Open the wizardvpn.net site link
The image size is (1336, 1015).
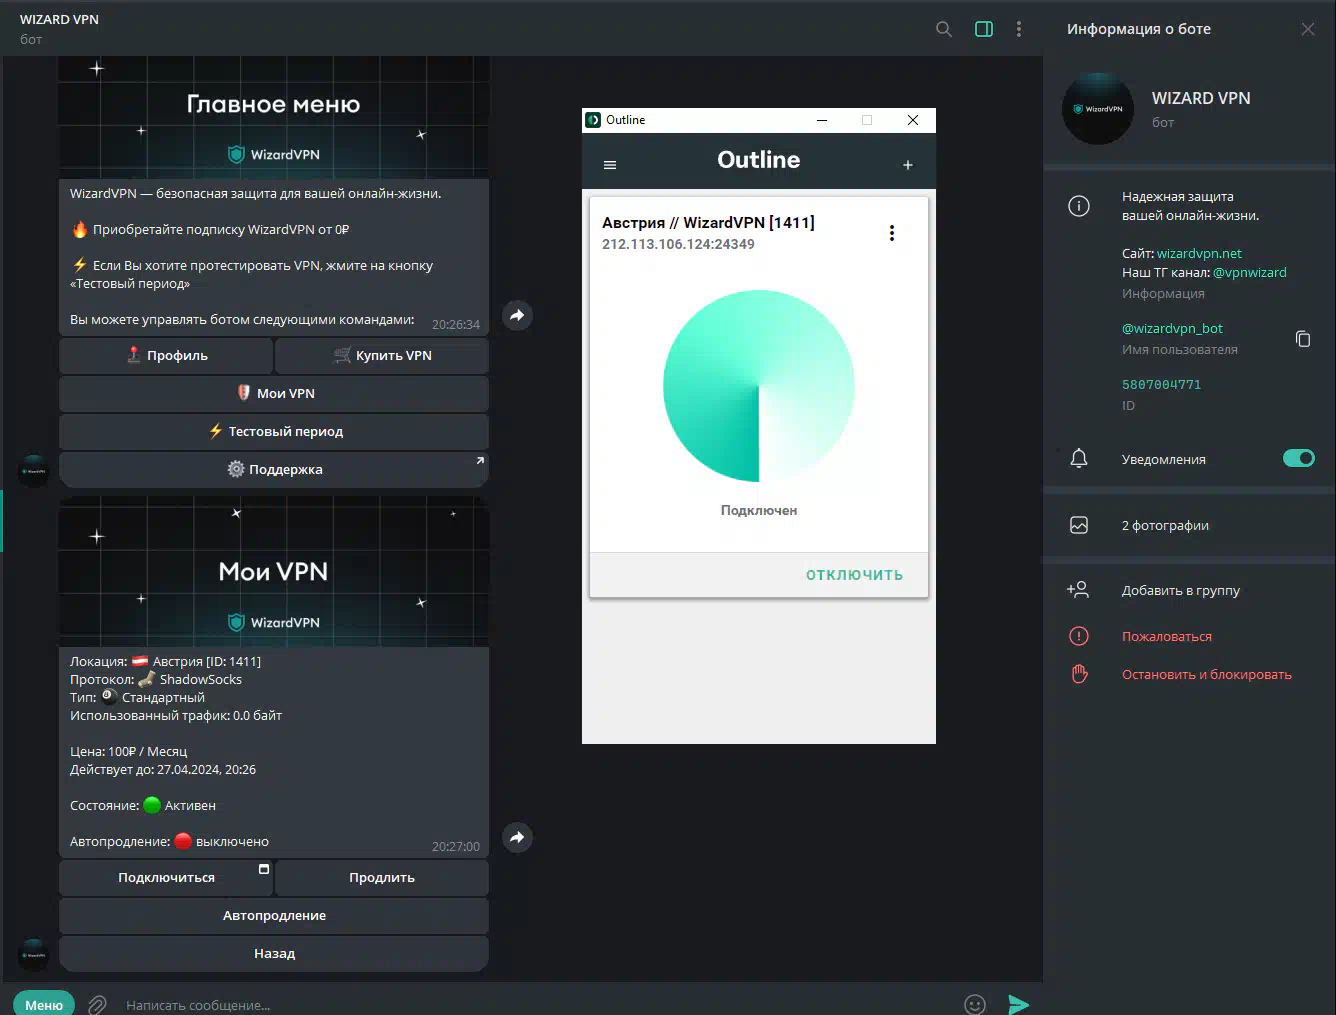(1199, 253)
